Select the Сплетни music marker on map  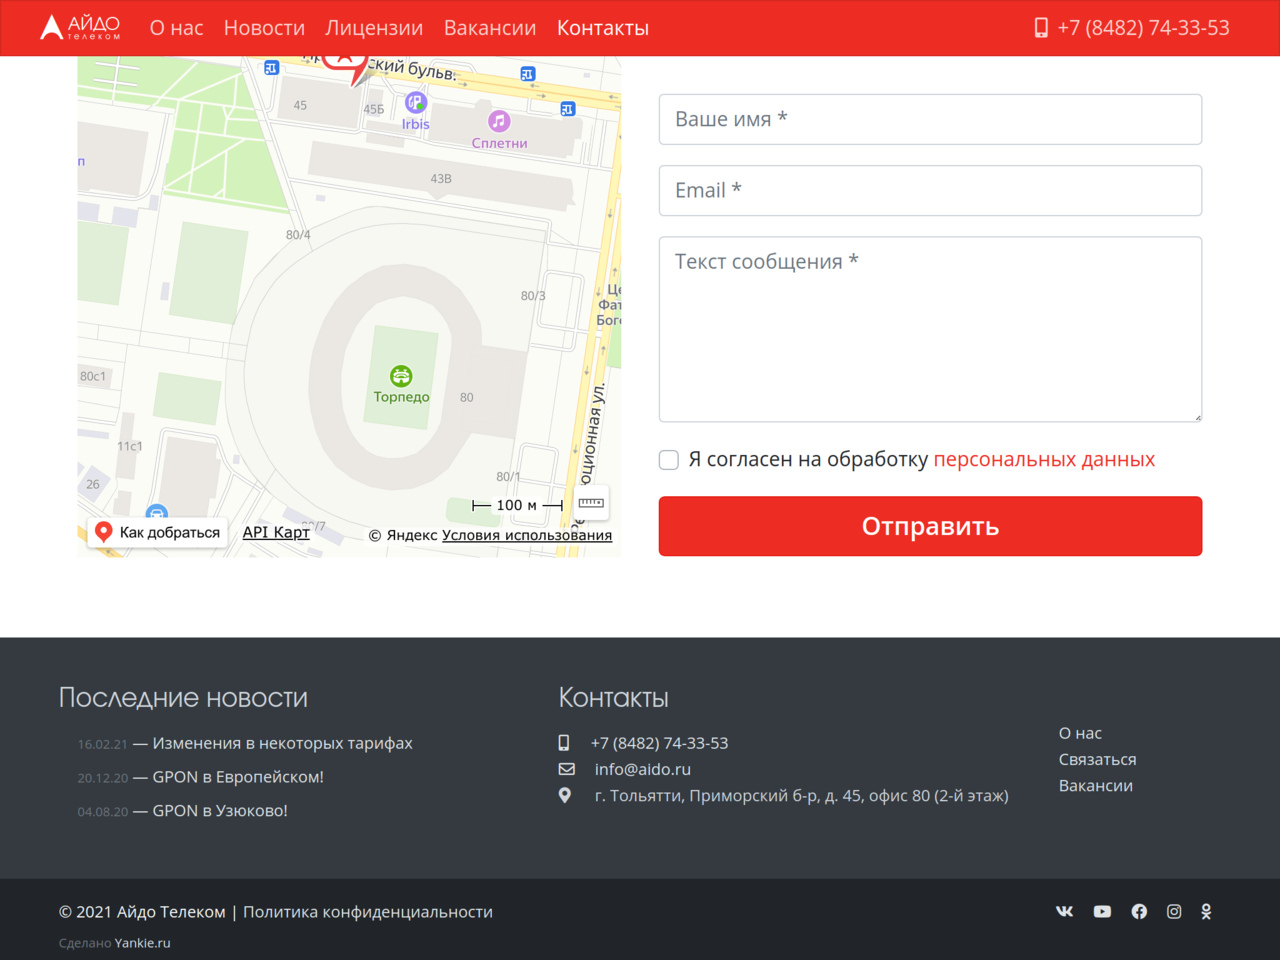tap(499, 121)
